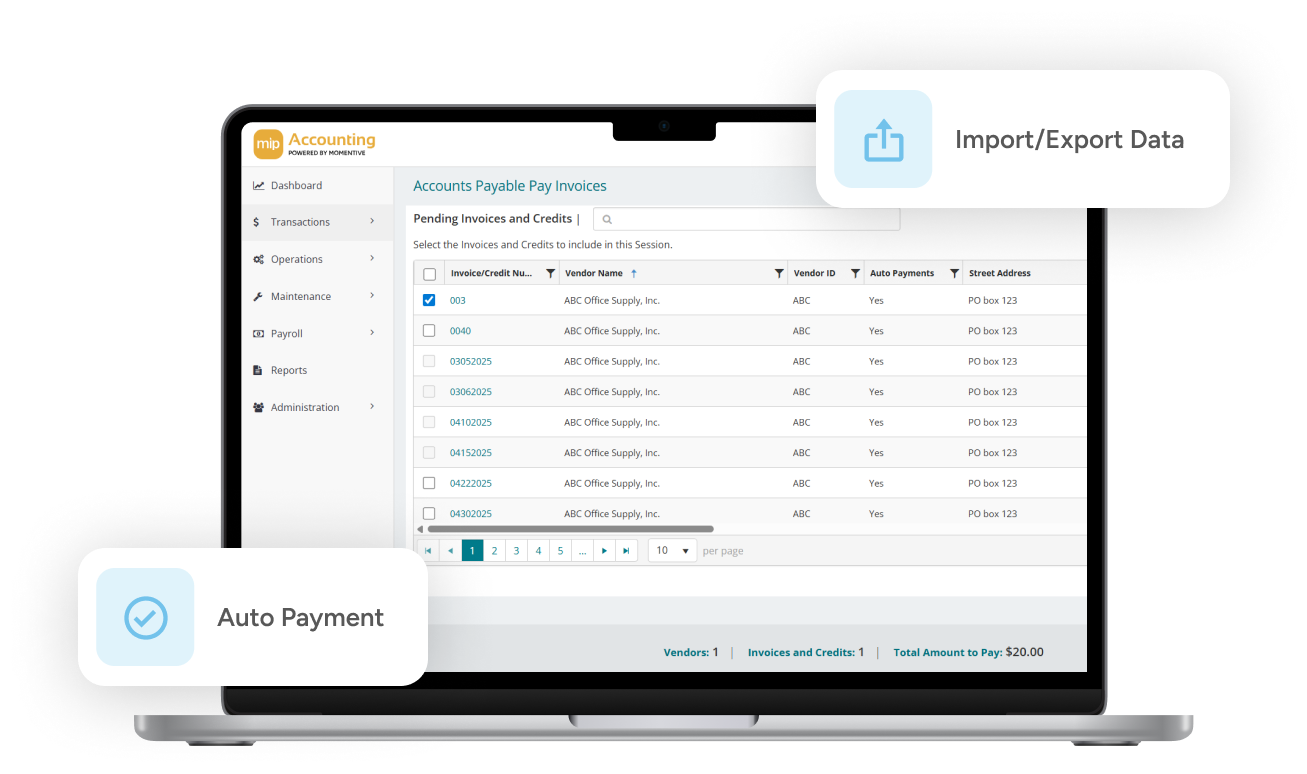Click the Pending Invoices search field
Viewport: 1307px width, 774px height.
pos(746,219)
